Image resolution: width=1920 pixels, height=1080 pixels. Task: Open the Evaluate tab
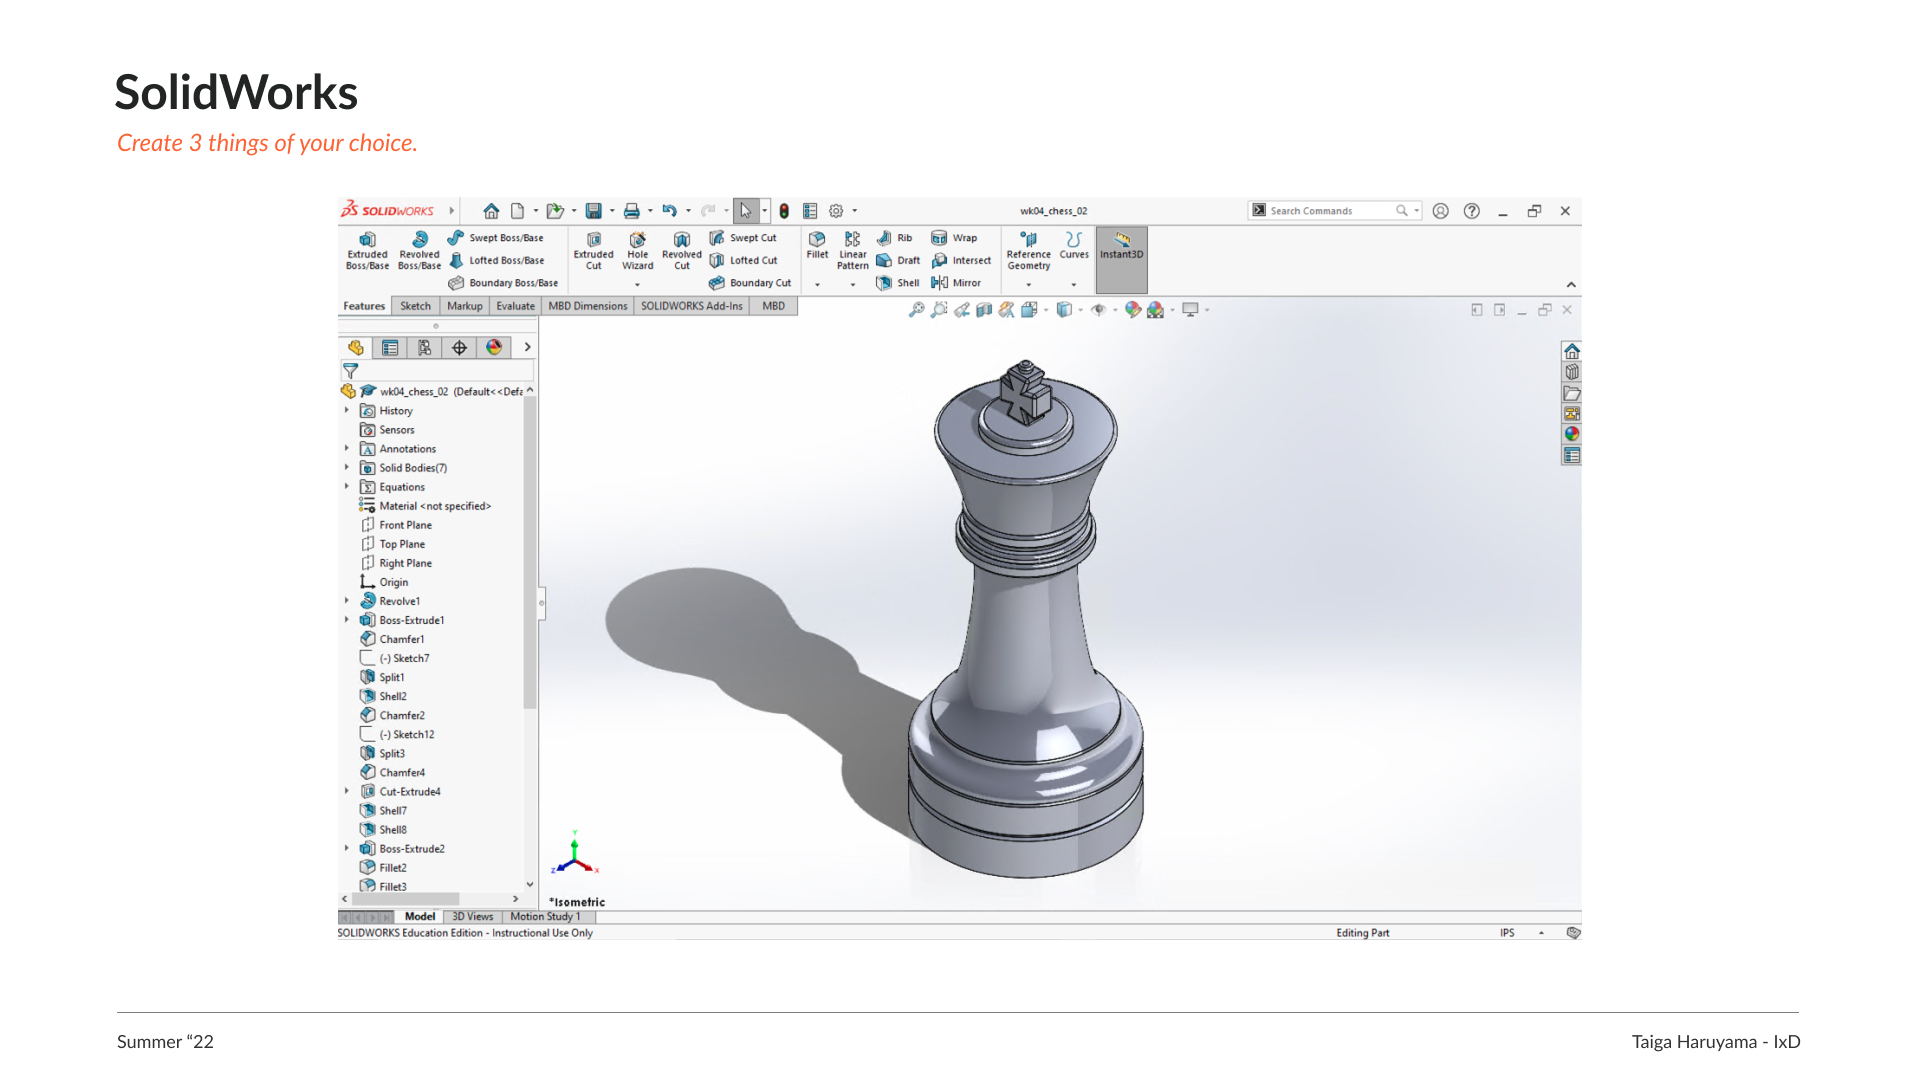pyautogui.click(x=515, y=306)
